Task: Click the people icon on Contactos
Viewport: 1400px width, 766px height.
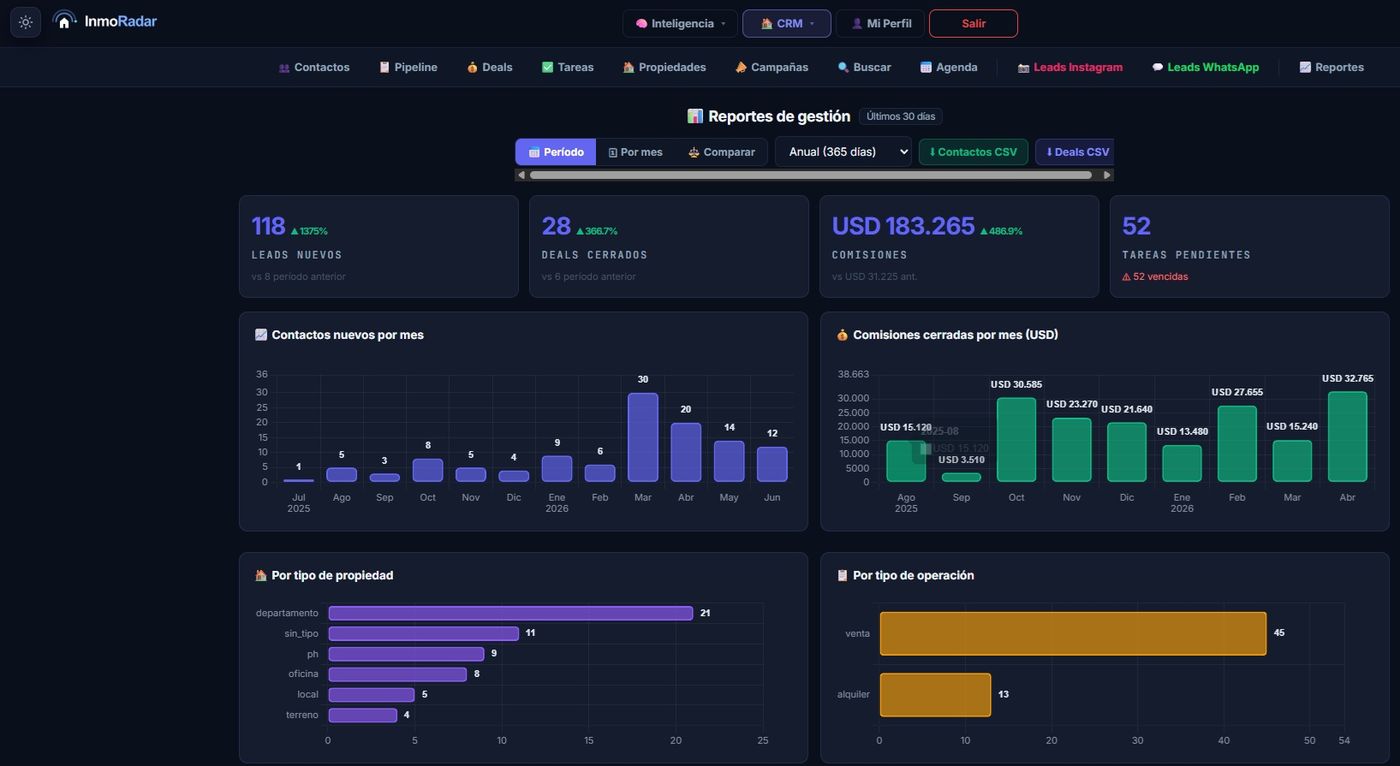Action: point(284,68)
